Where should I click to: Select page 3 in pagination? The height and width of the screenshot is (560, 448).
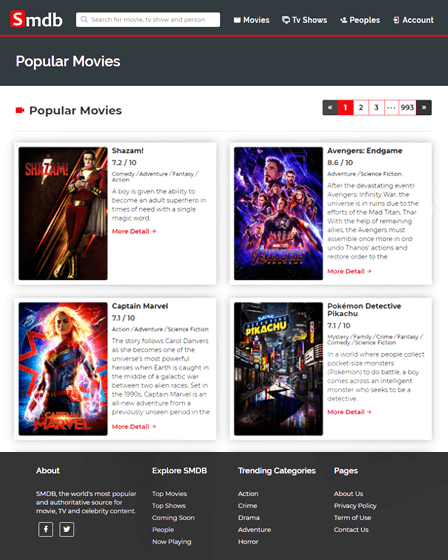[x=376, y=108]
